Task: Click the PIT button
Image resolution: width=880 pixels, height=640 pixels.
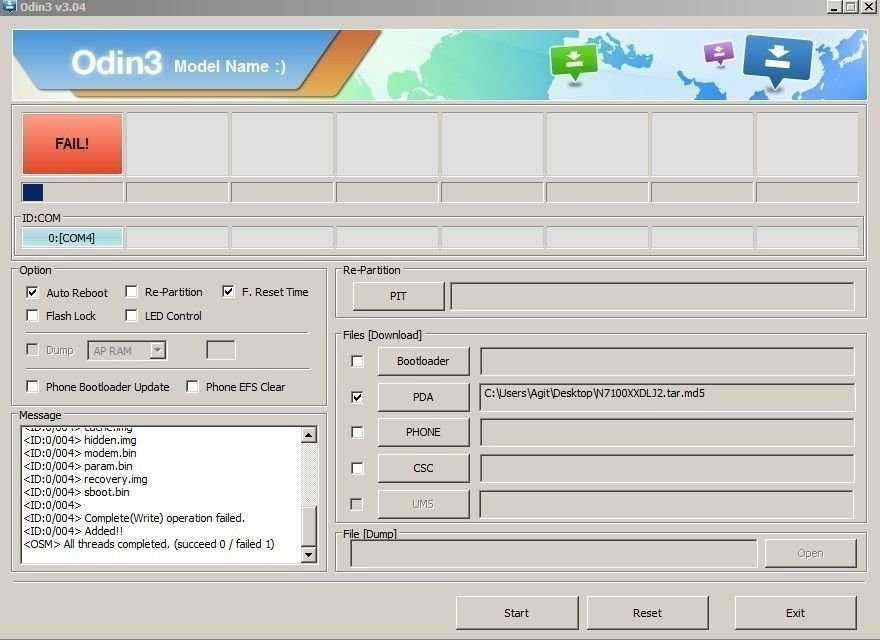Action: click(x=398, y=296)
